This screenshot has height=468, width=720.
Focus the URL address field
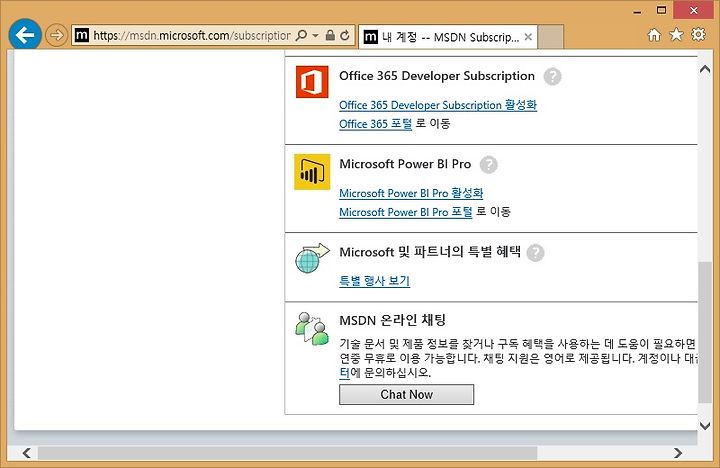tap(192, 35)
